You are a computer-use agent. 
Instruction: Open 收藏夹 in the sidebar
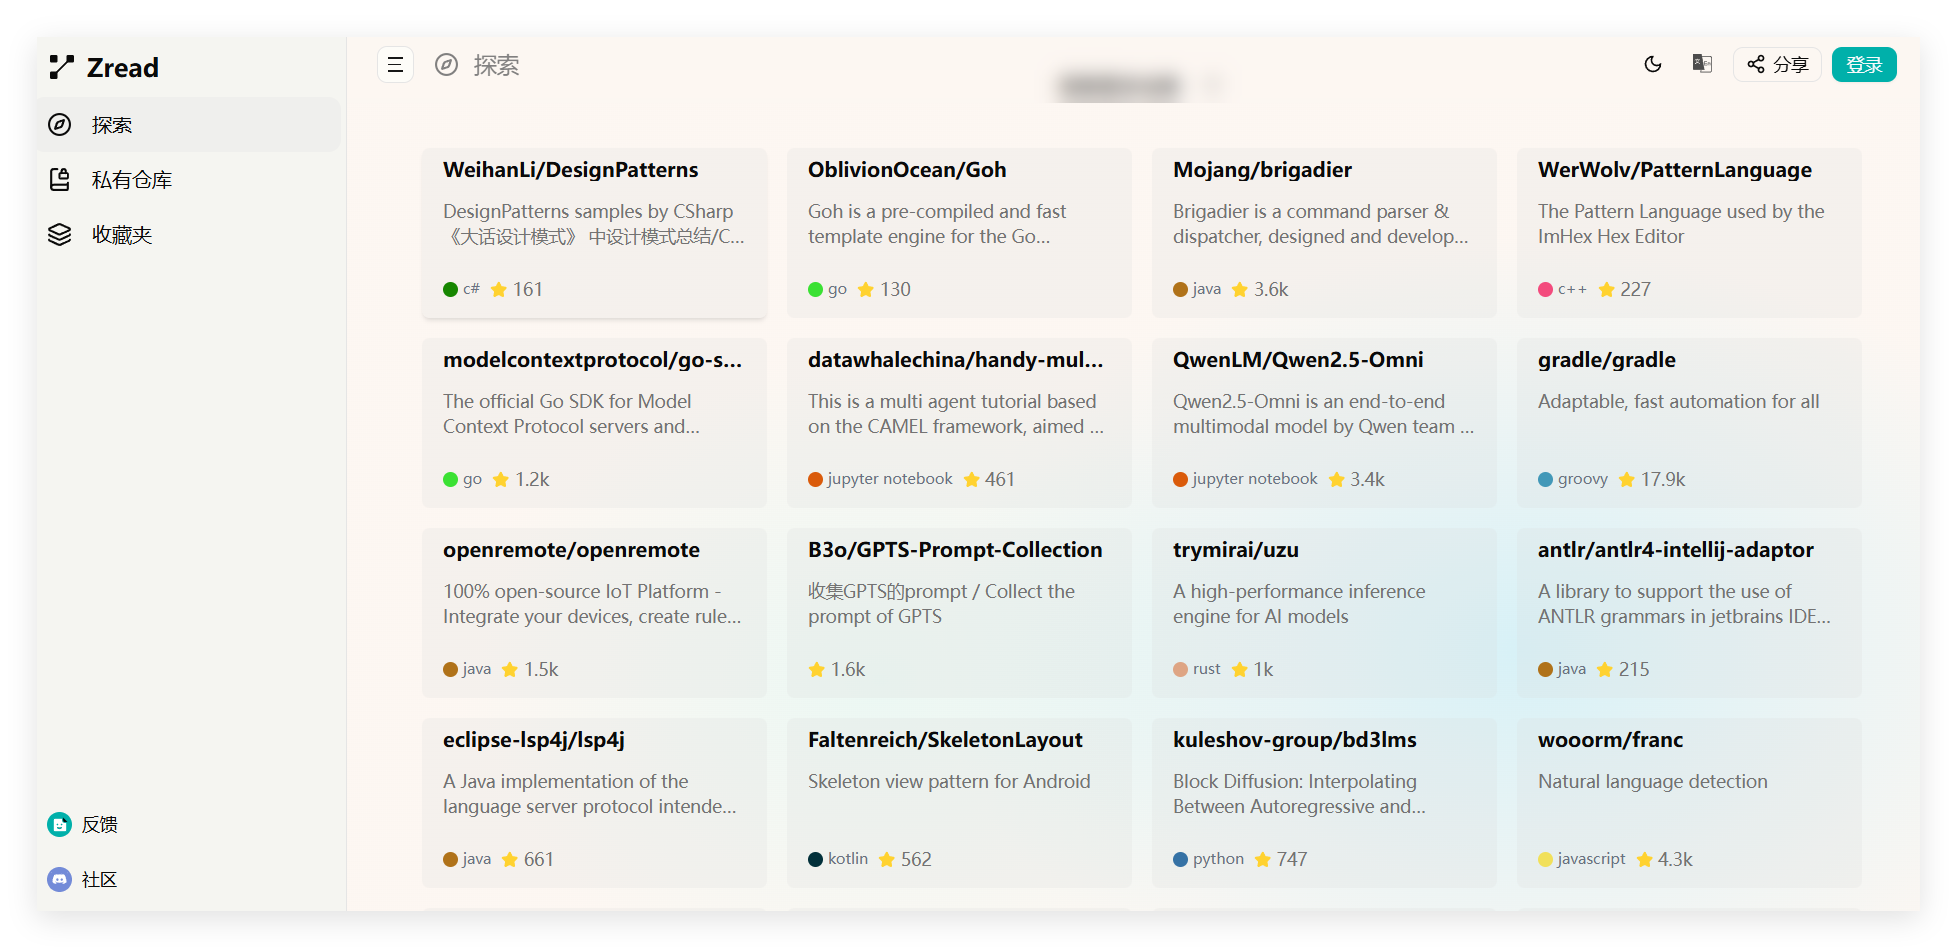click(189, 235)
